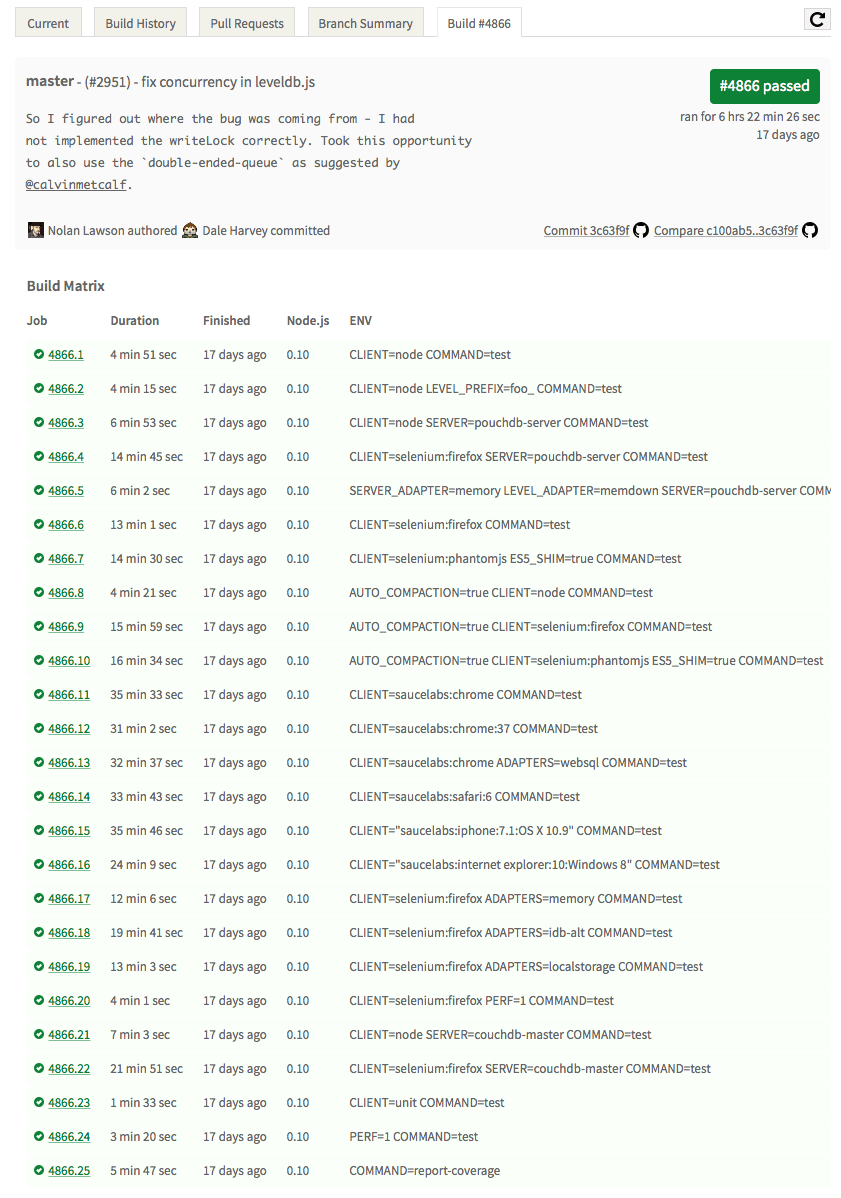Click GitHub icon beside Commit 3c63f9f
Viewport: 841px width, 1198px height.
(x=641, y=231)
